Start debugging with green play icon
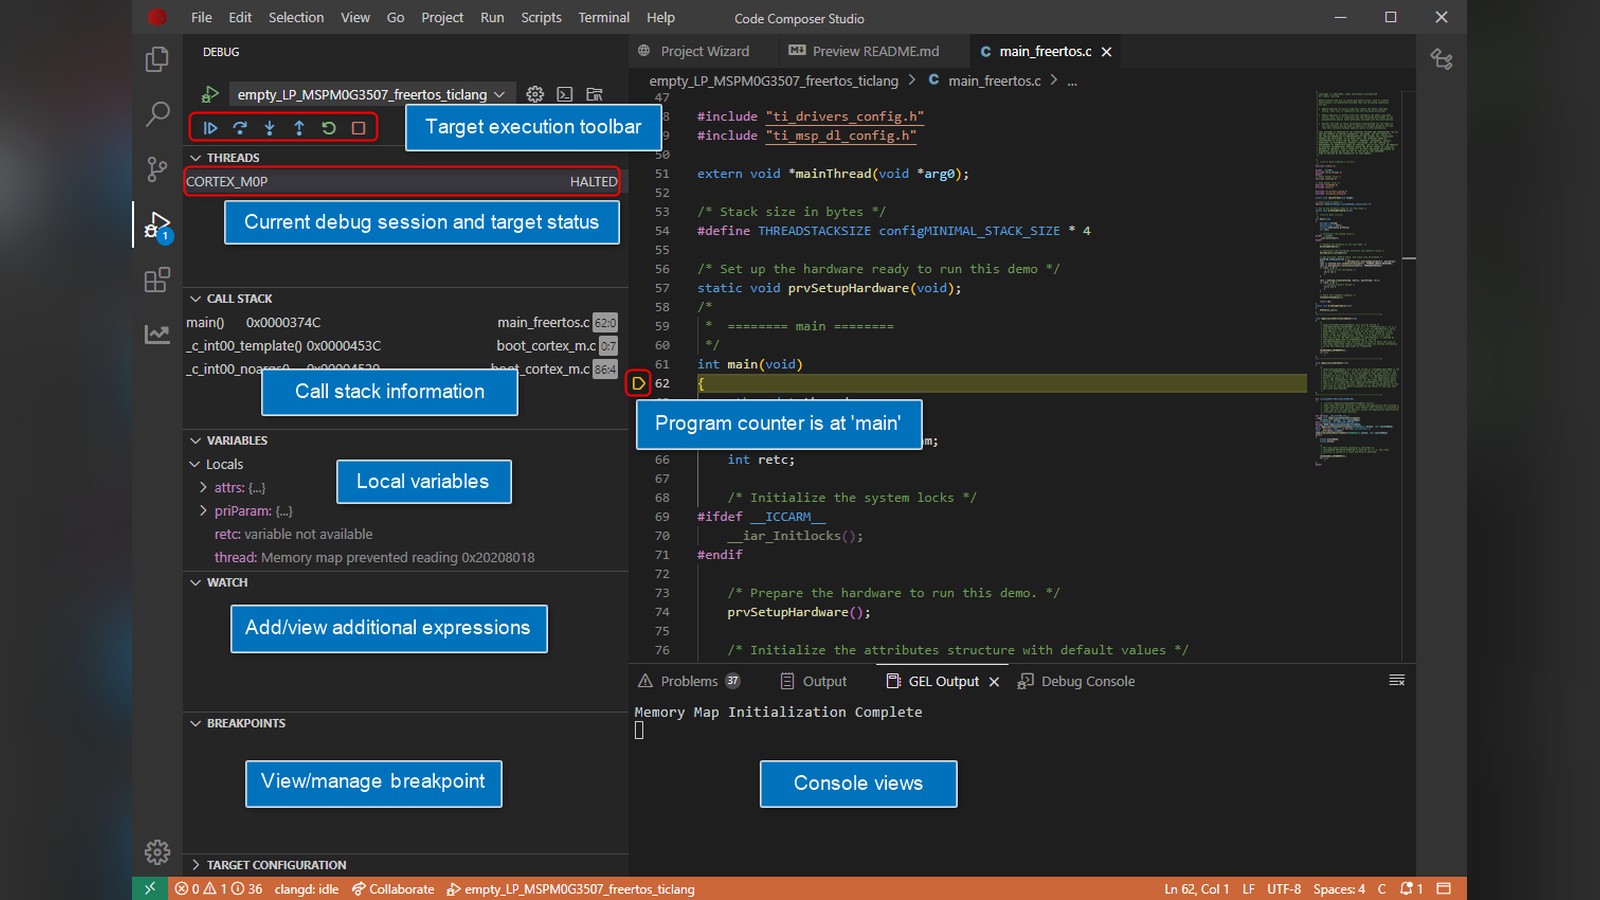The width and height of the screenshot is (1600, 900). coord(210,94)
